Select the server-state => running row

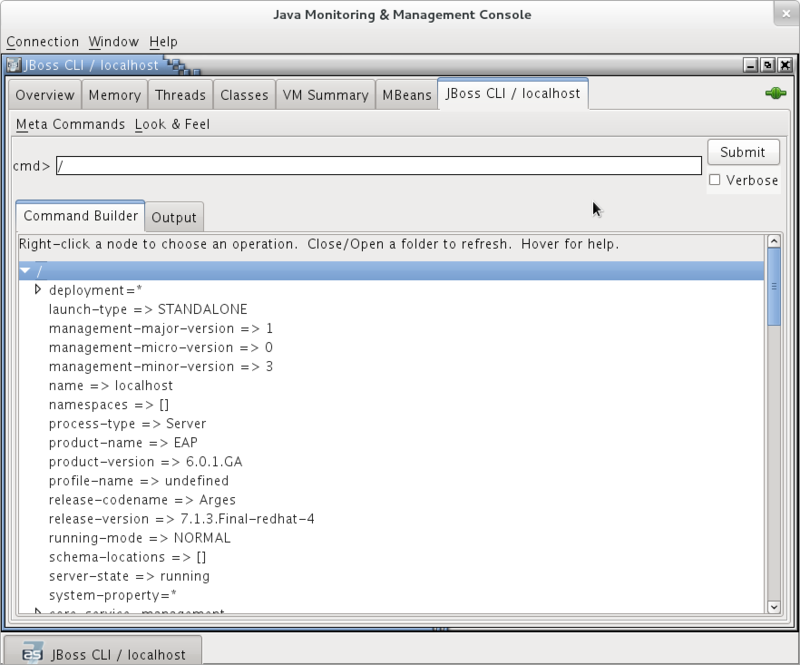tap(129, 576)
